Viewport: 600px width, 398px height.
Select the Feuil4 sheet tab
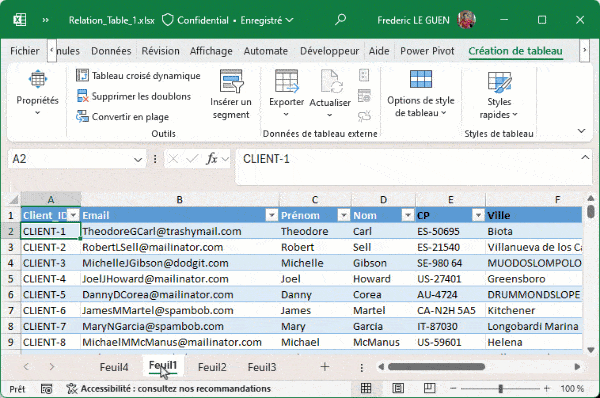coord(114,367)
